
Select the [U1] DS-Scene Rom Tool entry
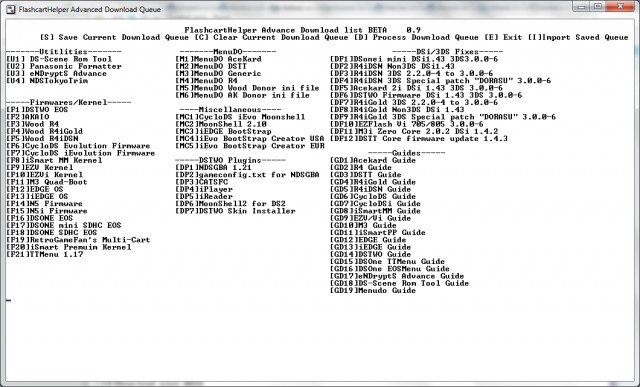pyautogui.click(x=59, y=59)
